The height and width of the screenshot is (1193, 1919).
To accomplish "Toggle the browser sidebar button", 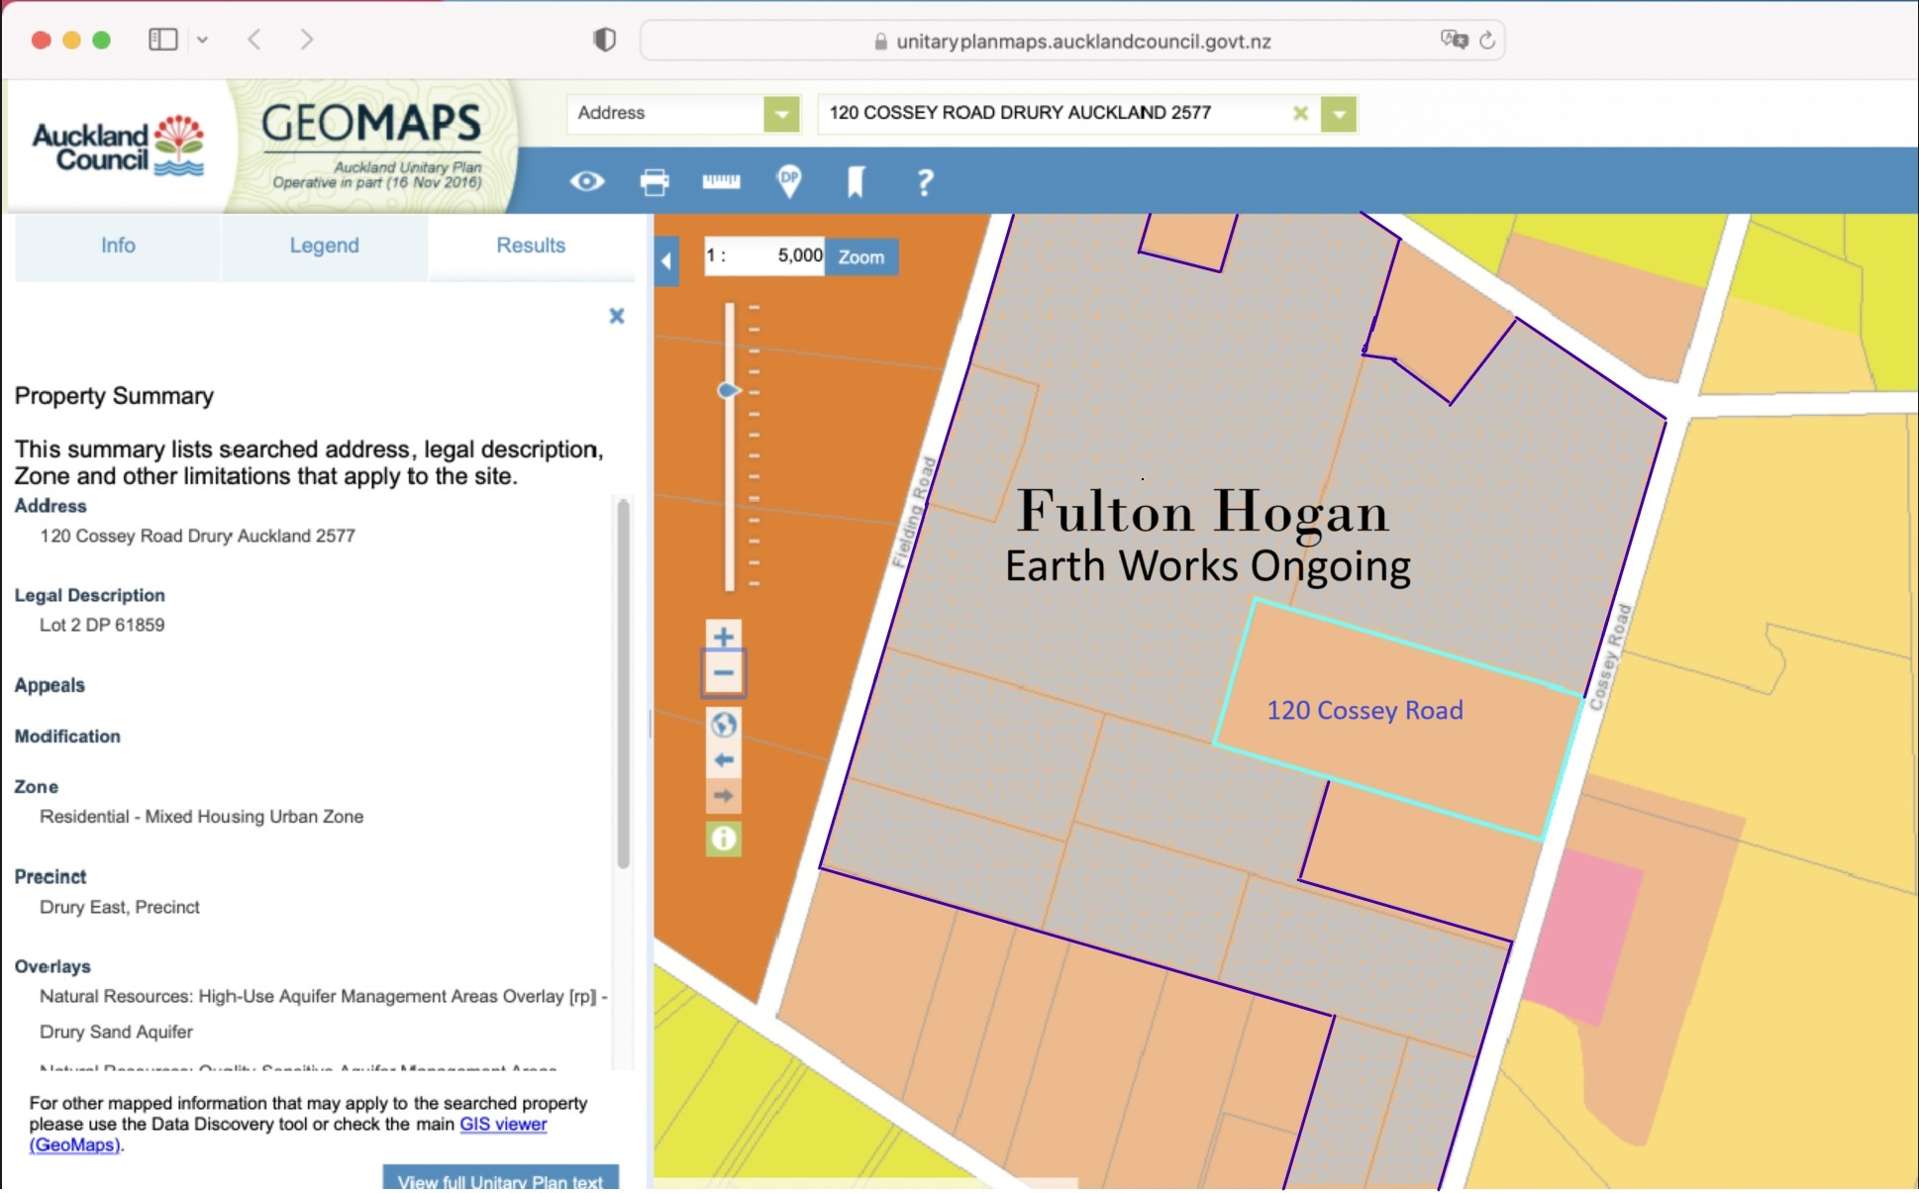I will (163, 40).
